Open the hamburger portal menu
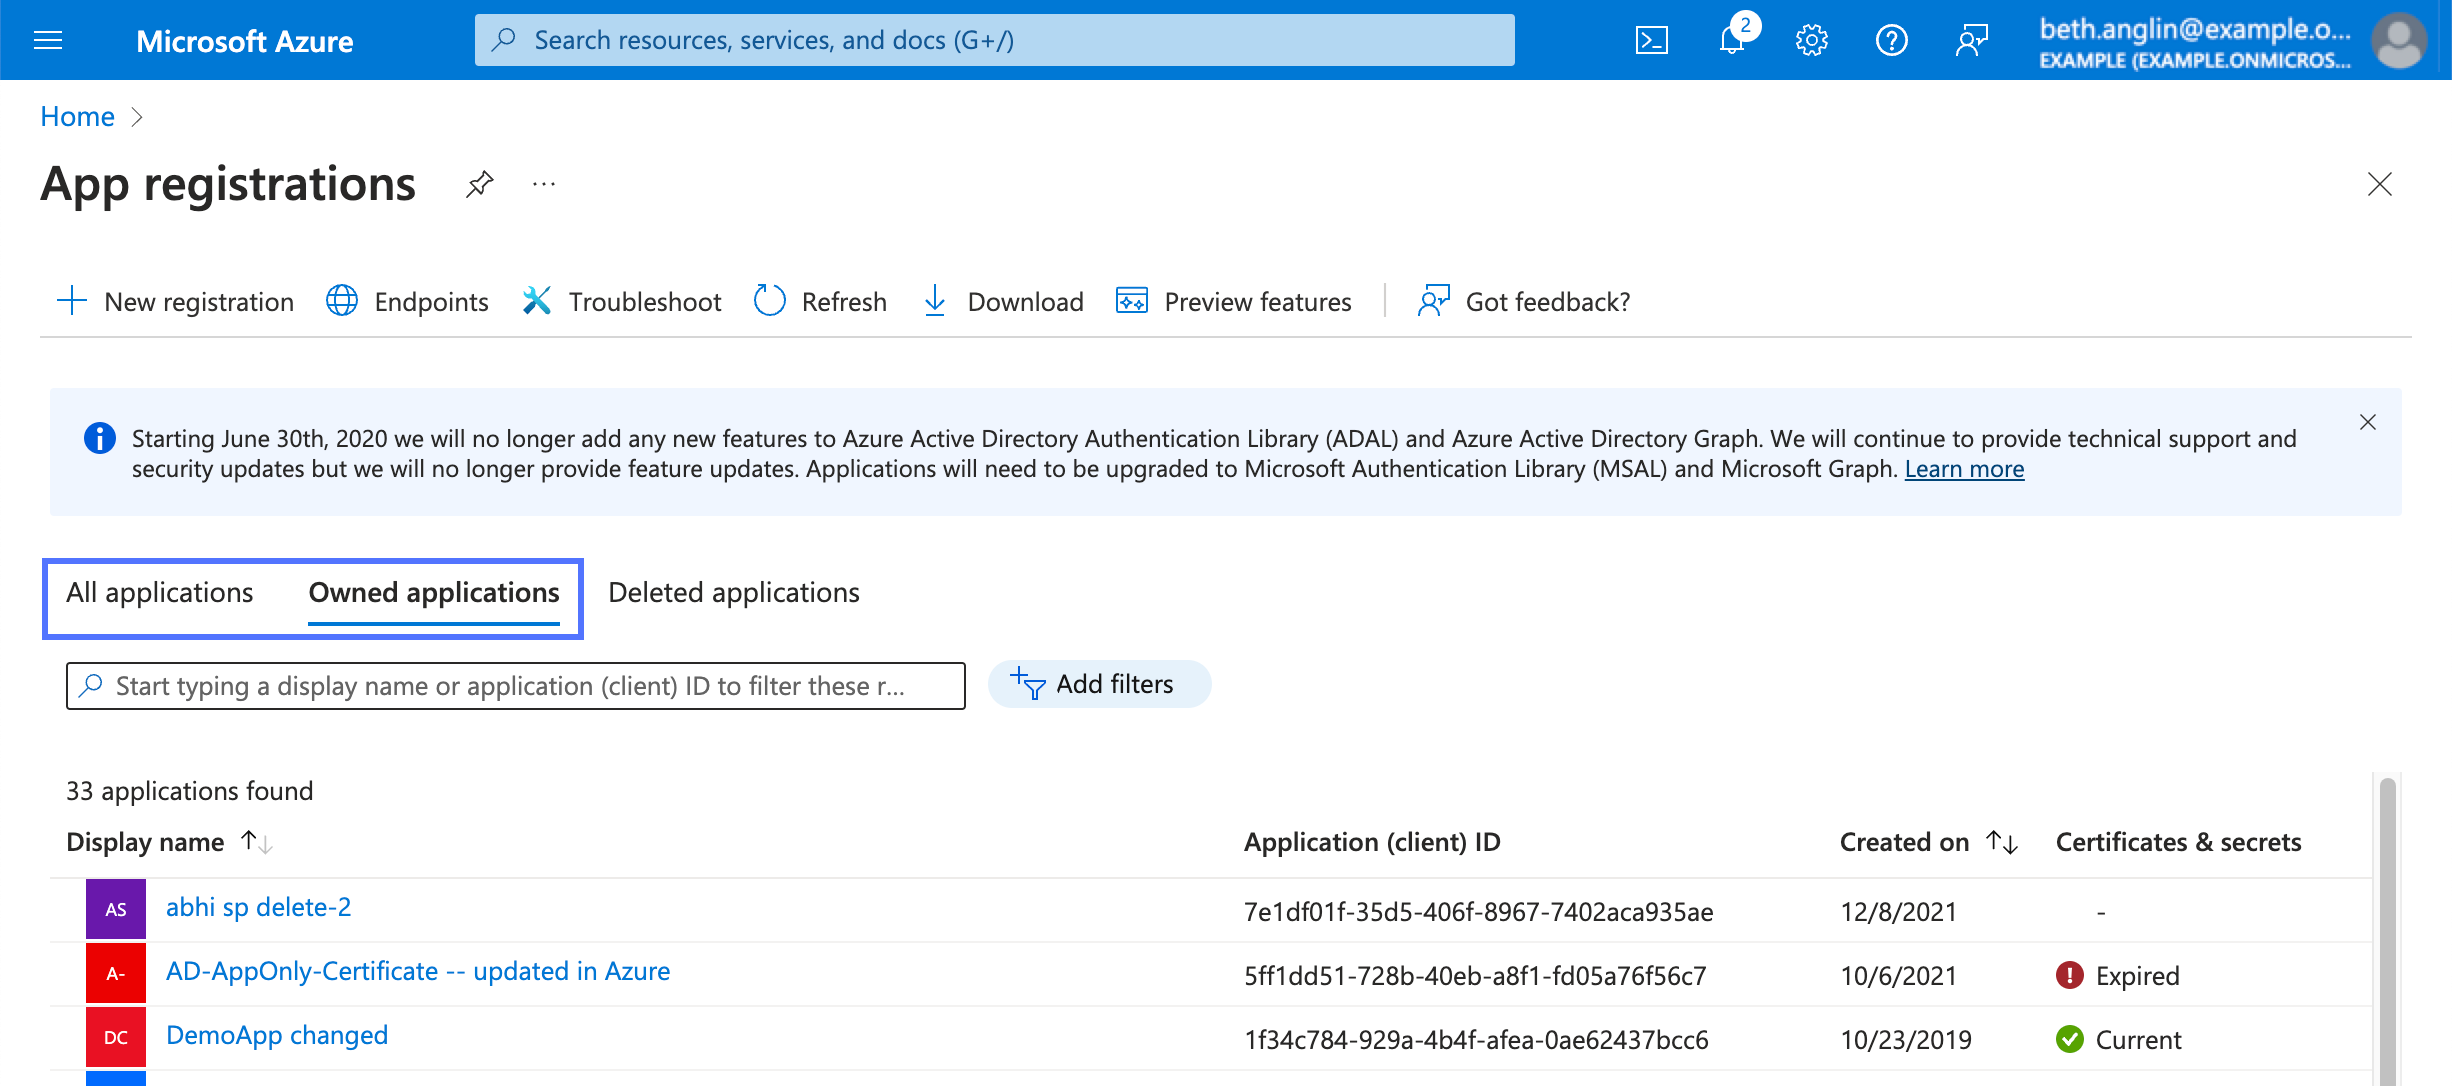The height and width of the screenshot is (1086, 2452). click(x=48, y=40)
